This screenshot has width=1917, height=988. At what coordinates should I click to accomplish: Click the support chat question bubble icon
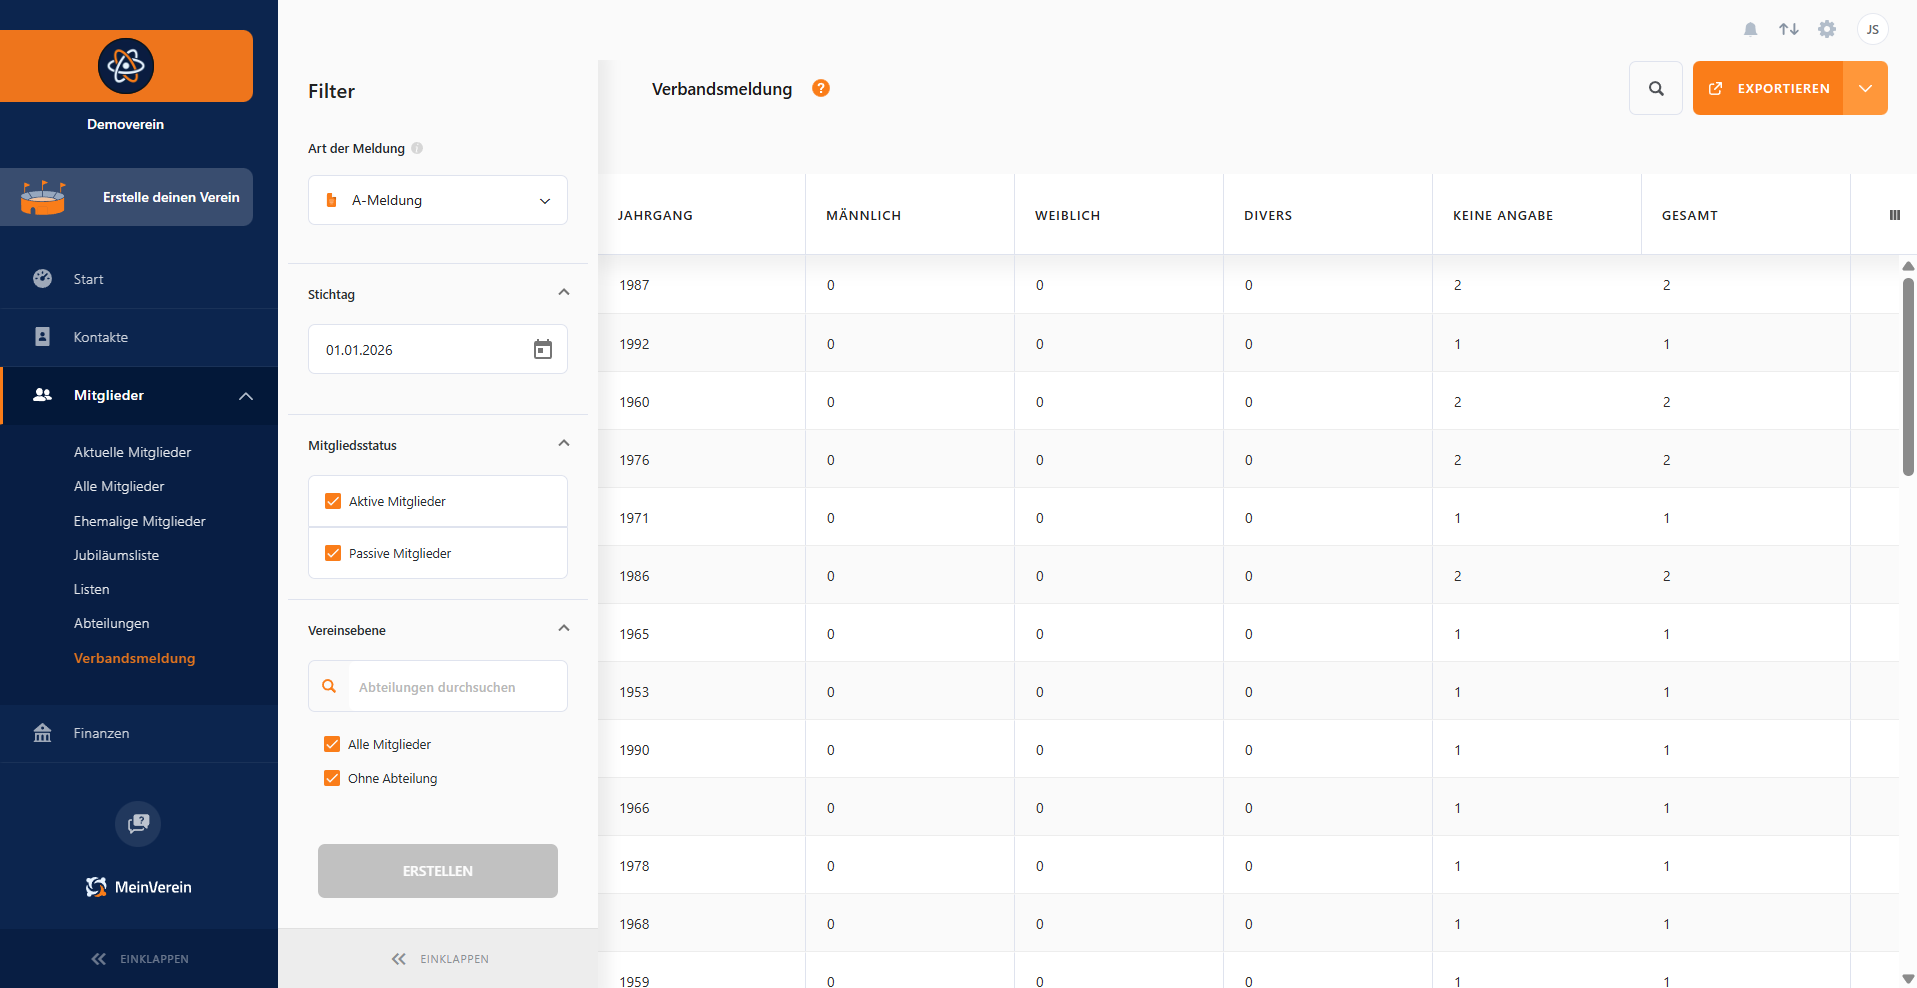(x=138, y=824)
